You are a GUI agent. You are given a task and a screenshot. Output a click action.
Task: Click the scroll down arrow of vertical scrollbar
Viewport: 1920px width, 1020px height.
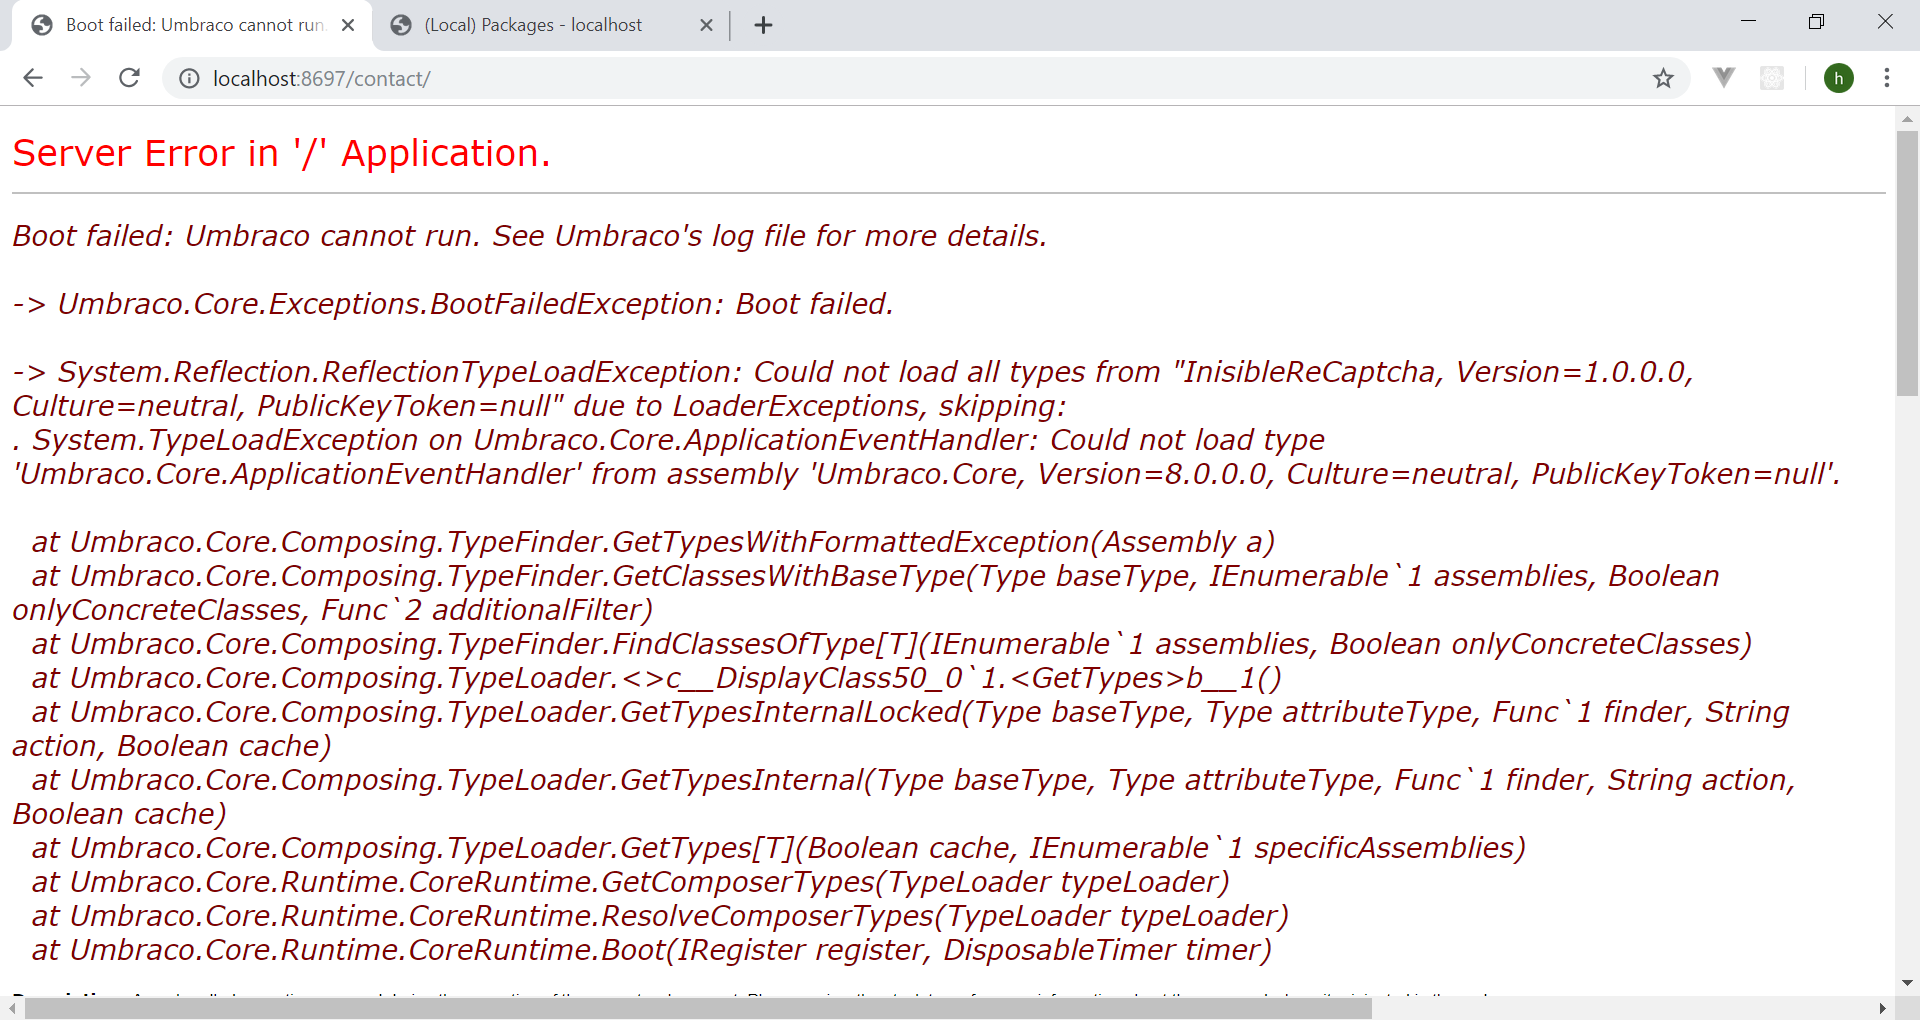[x=1907, y=984]
